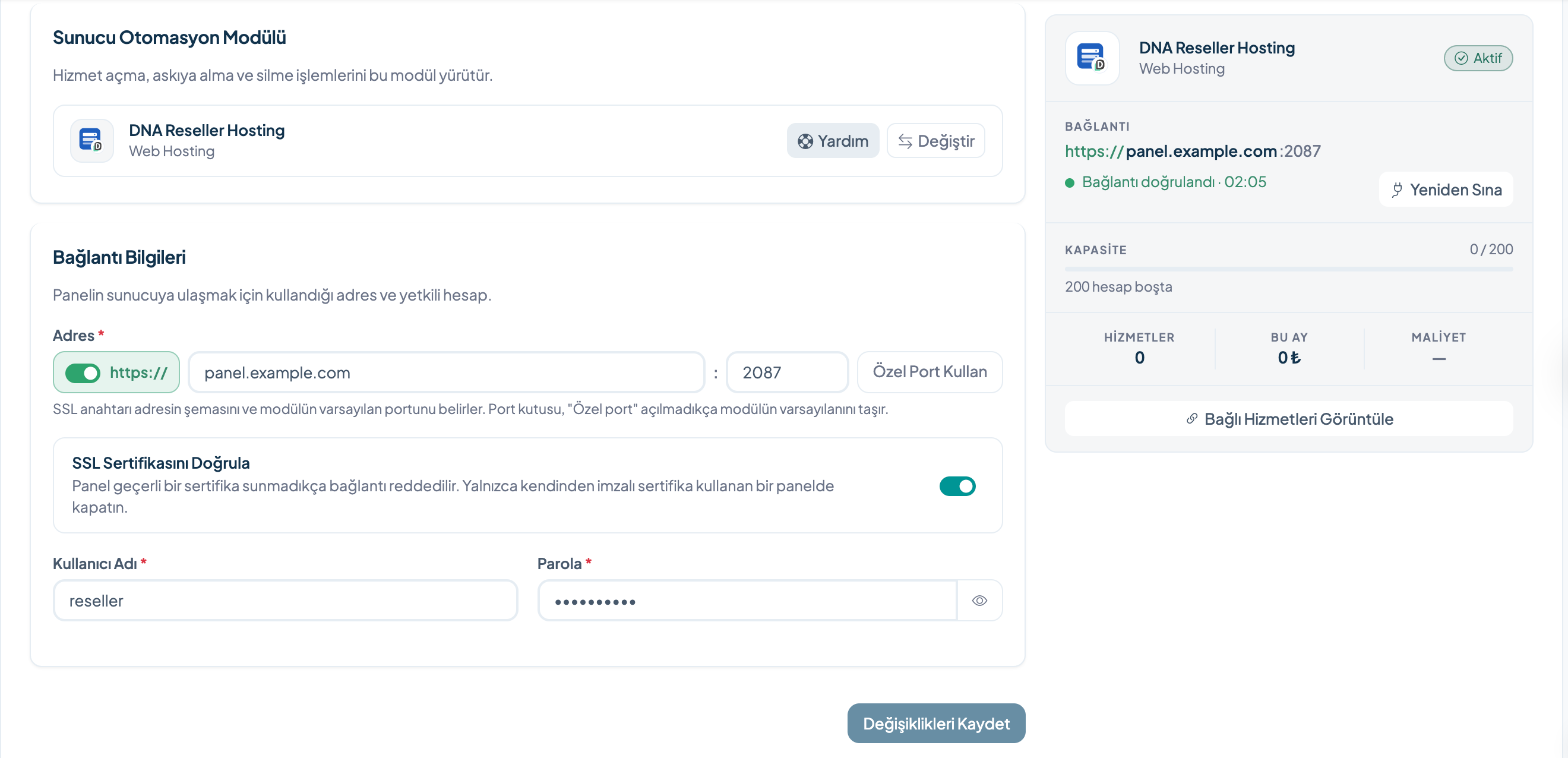Click the MALİYET label

pyautogui.click(x=1439, y=337)
